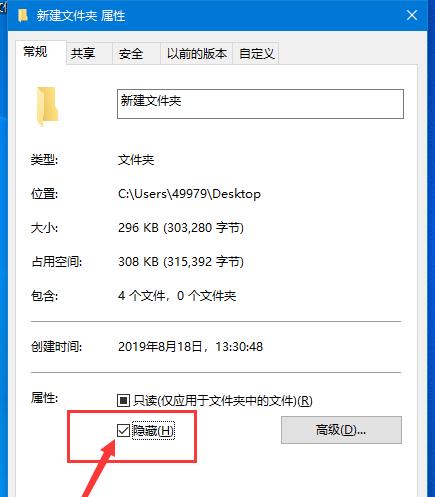Viewport: 435px width, 497px height.
Task: Click the 类型 value 文件夹
Action: [x=136, y=160]
